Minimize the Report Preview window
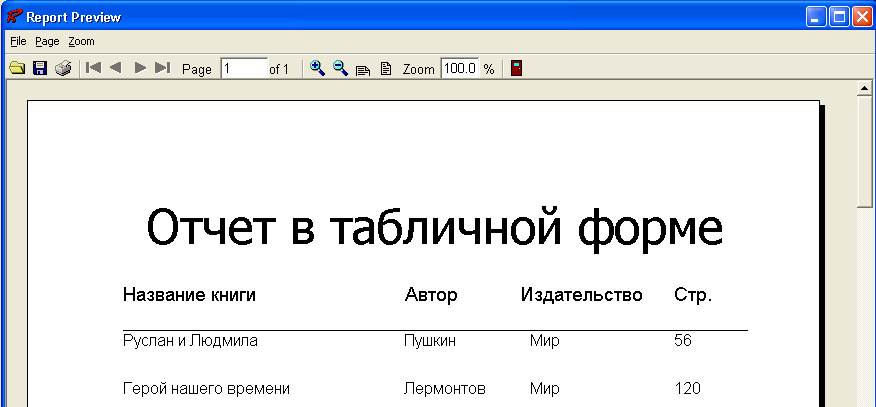This screenshot has height=407, width=876. click(x=816, y=17)
